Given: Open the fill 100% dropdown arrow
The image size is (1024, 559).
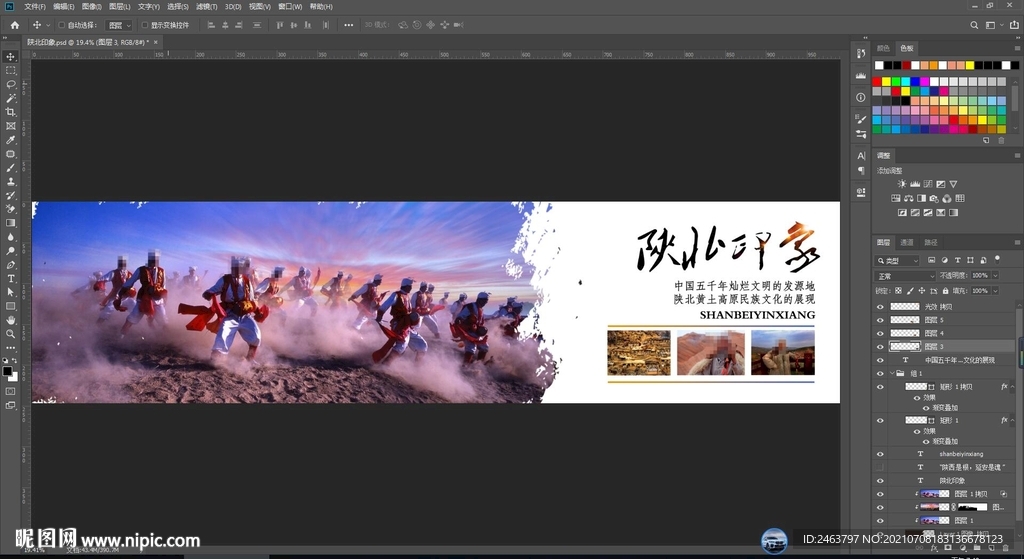Looking at the screenshot, I should click(x=995, y=291).
